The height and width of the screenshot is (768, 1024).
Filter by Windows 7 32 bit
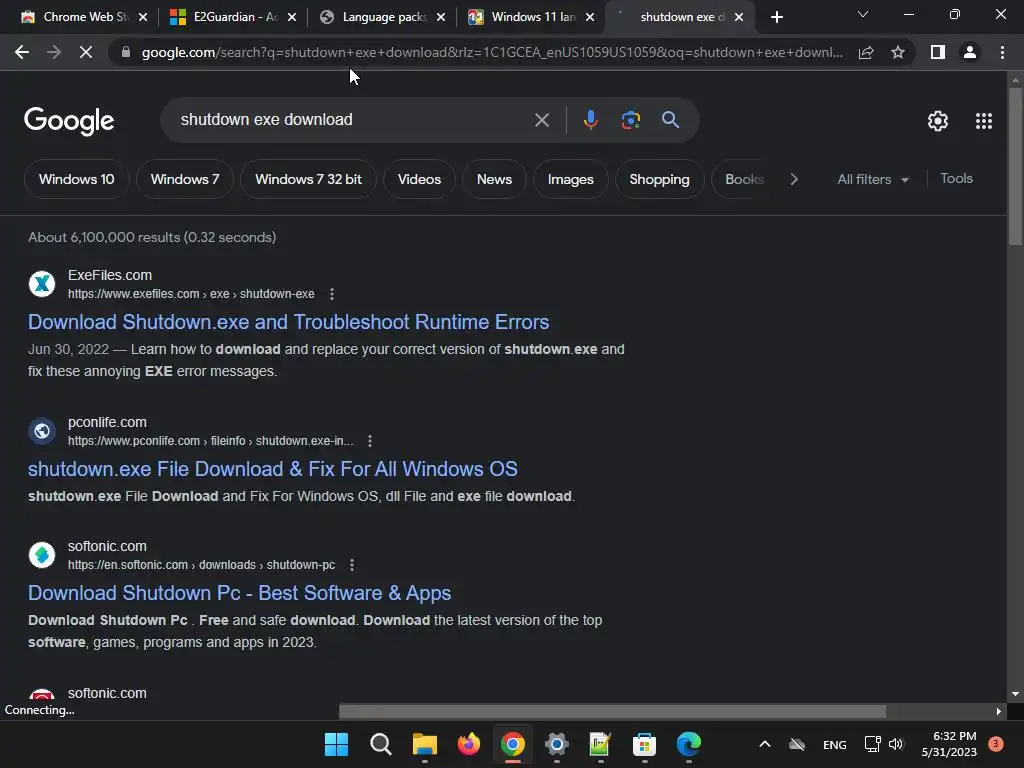[308, 180]
